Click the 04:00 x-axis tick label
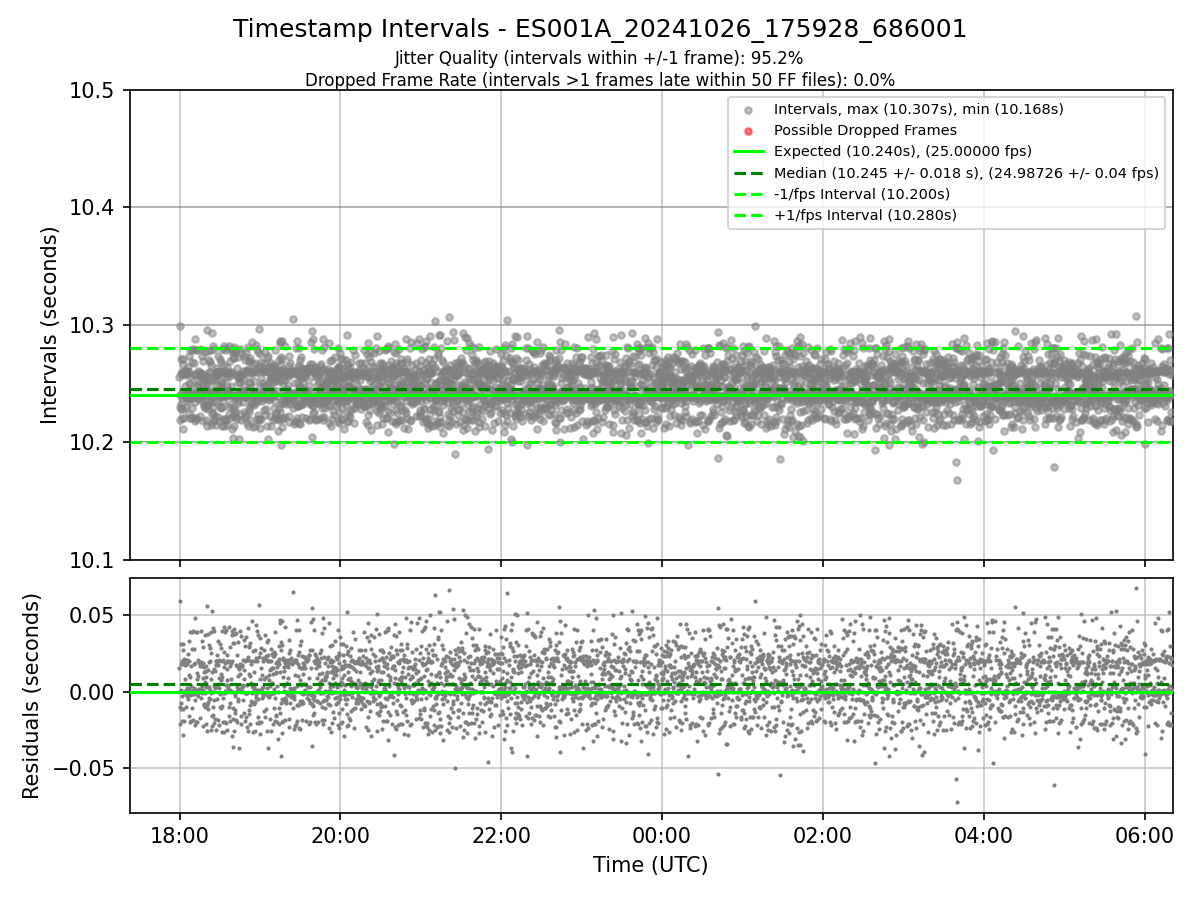 tap(983, 835)
